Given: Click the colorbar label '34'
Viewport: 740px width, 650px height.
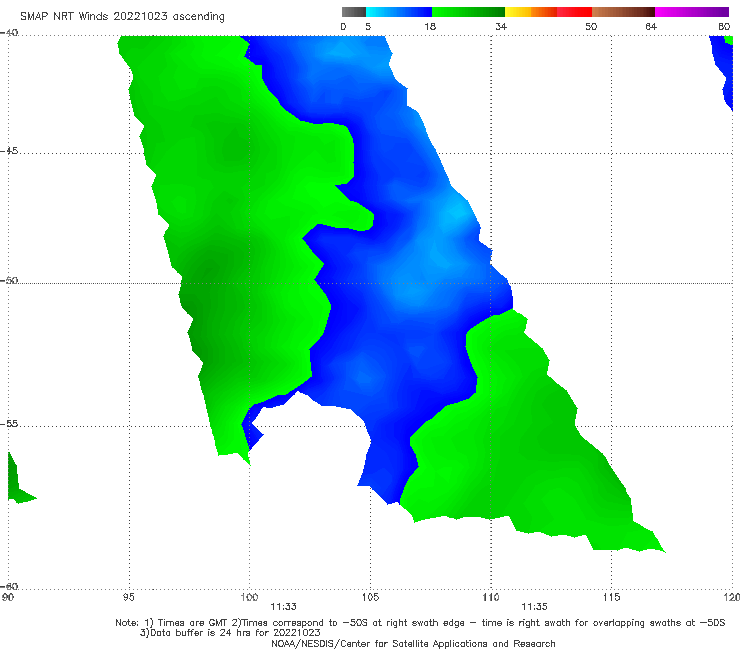Looking at the screenshot, I should pyautogui.click(x=501, y=26).
